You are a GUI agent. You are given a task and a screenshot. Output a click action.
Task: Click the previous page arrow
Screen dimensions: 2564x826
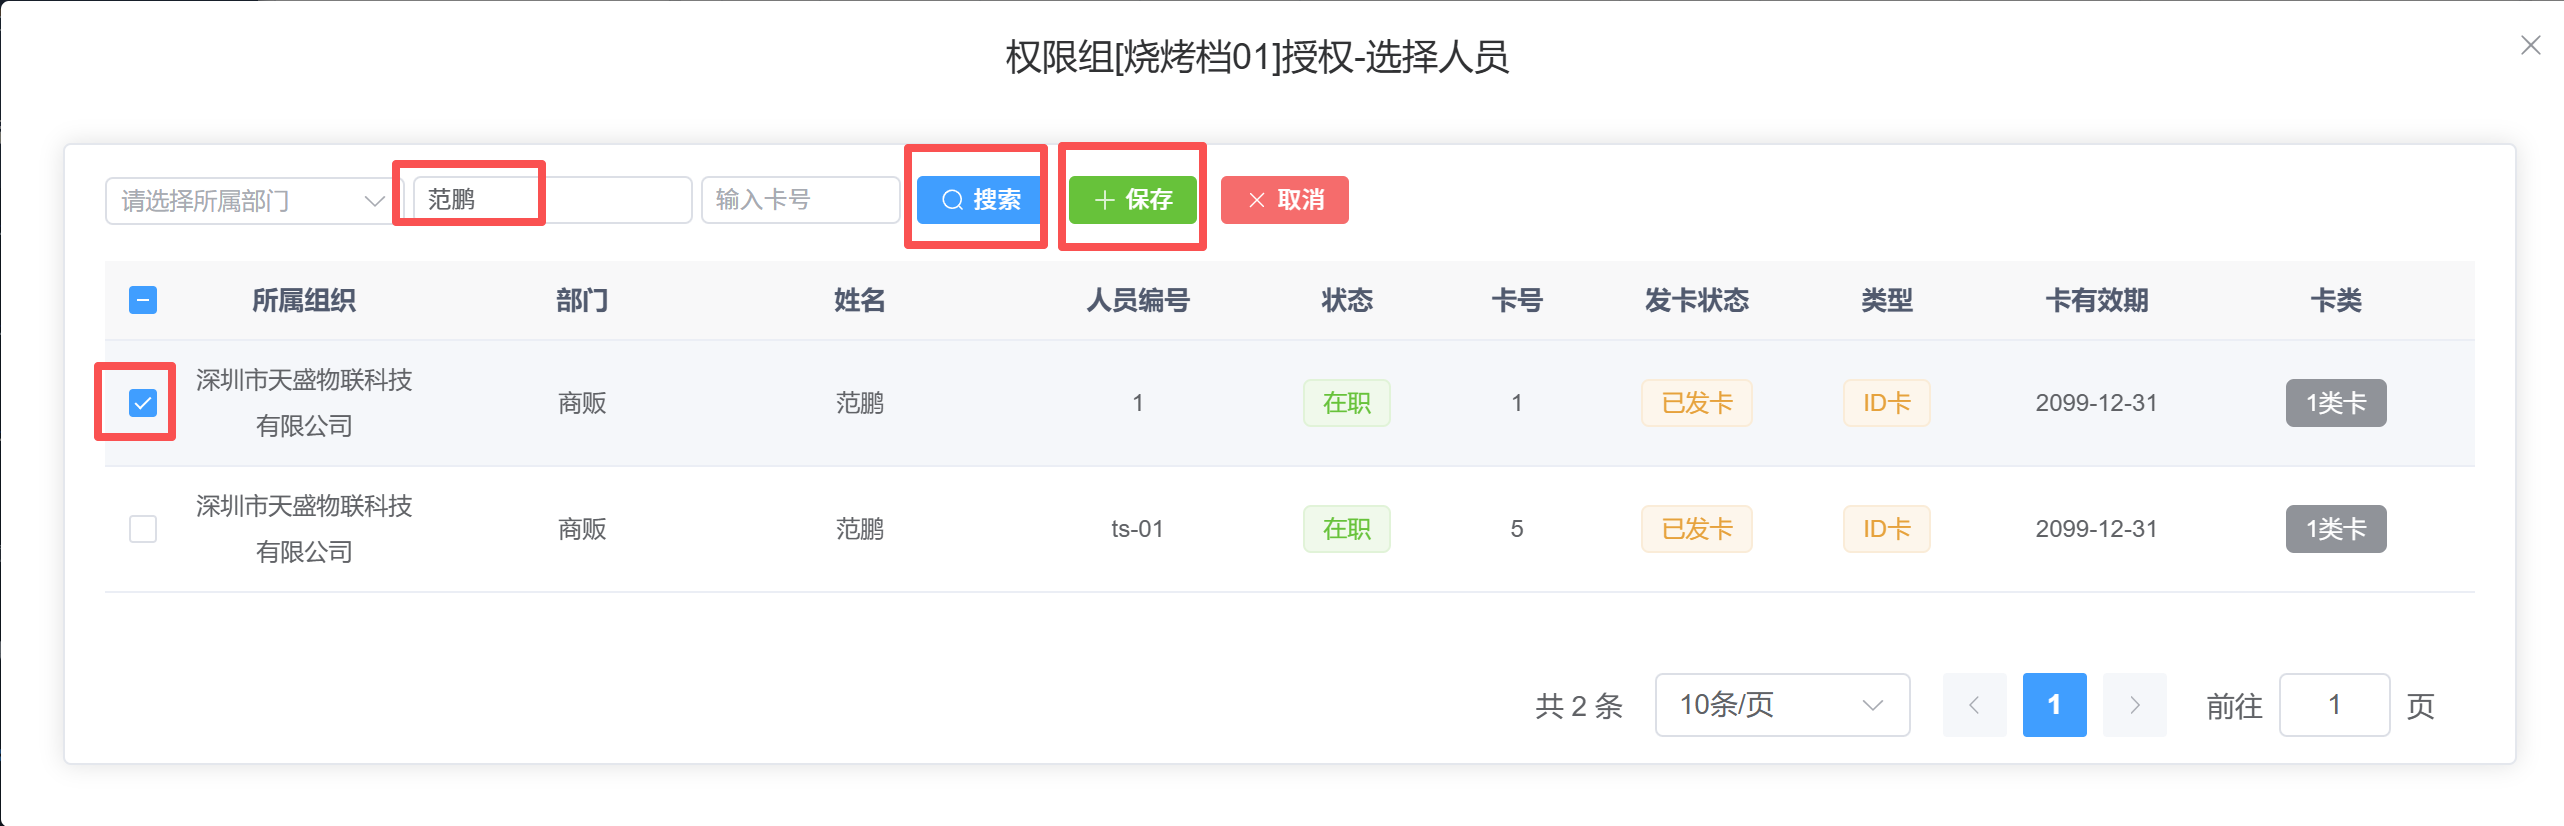pos(1974,705)
